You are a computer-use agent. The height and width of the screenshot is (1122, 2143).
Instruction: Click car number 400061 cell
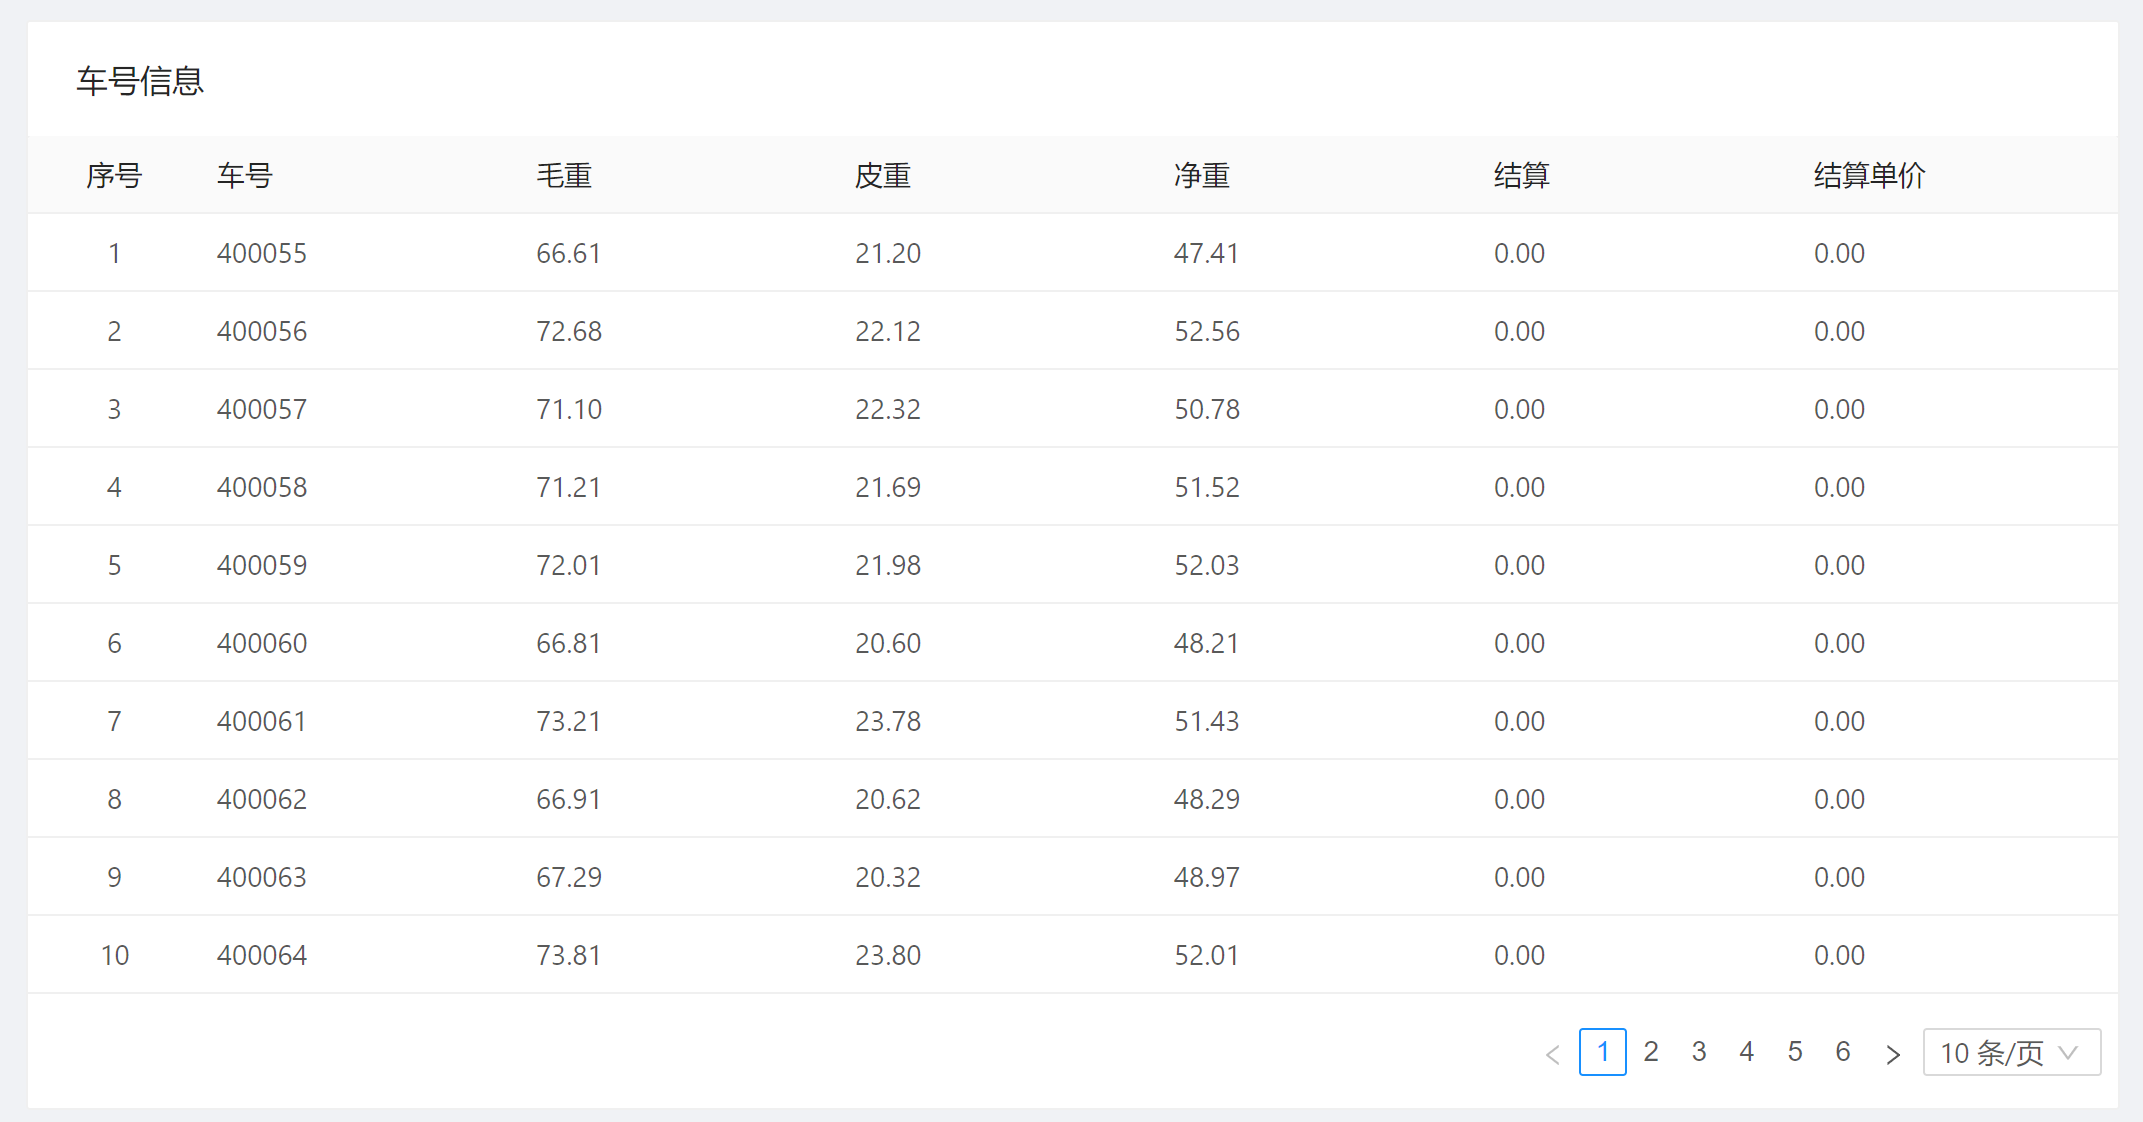click(x=262, y=722)
